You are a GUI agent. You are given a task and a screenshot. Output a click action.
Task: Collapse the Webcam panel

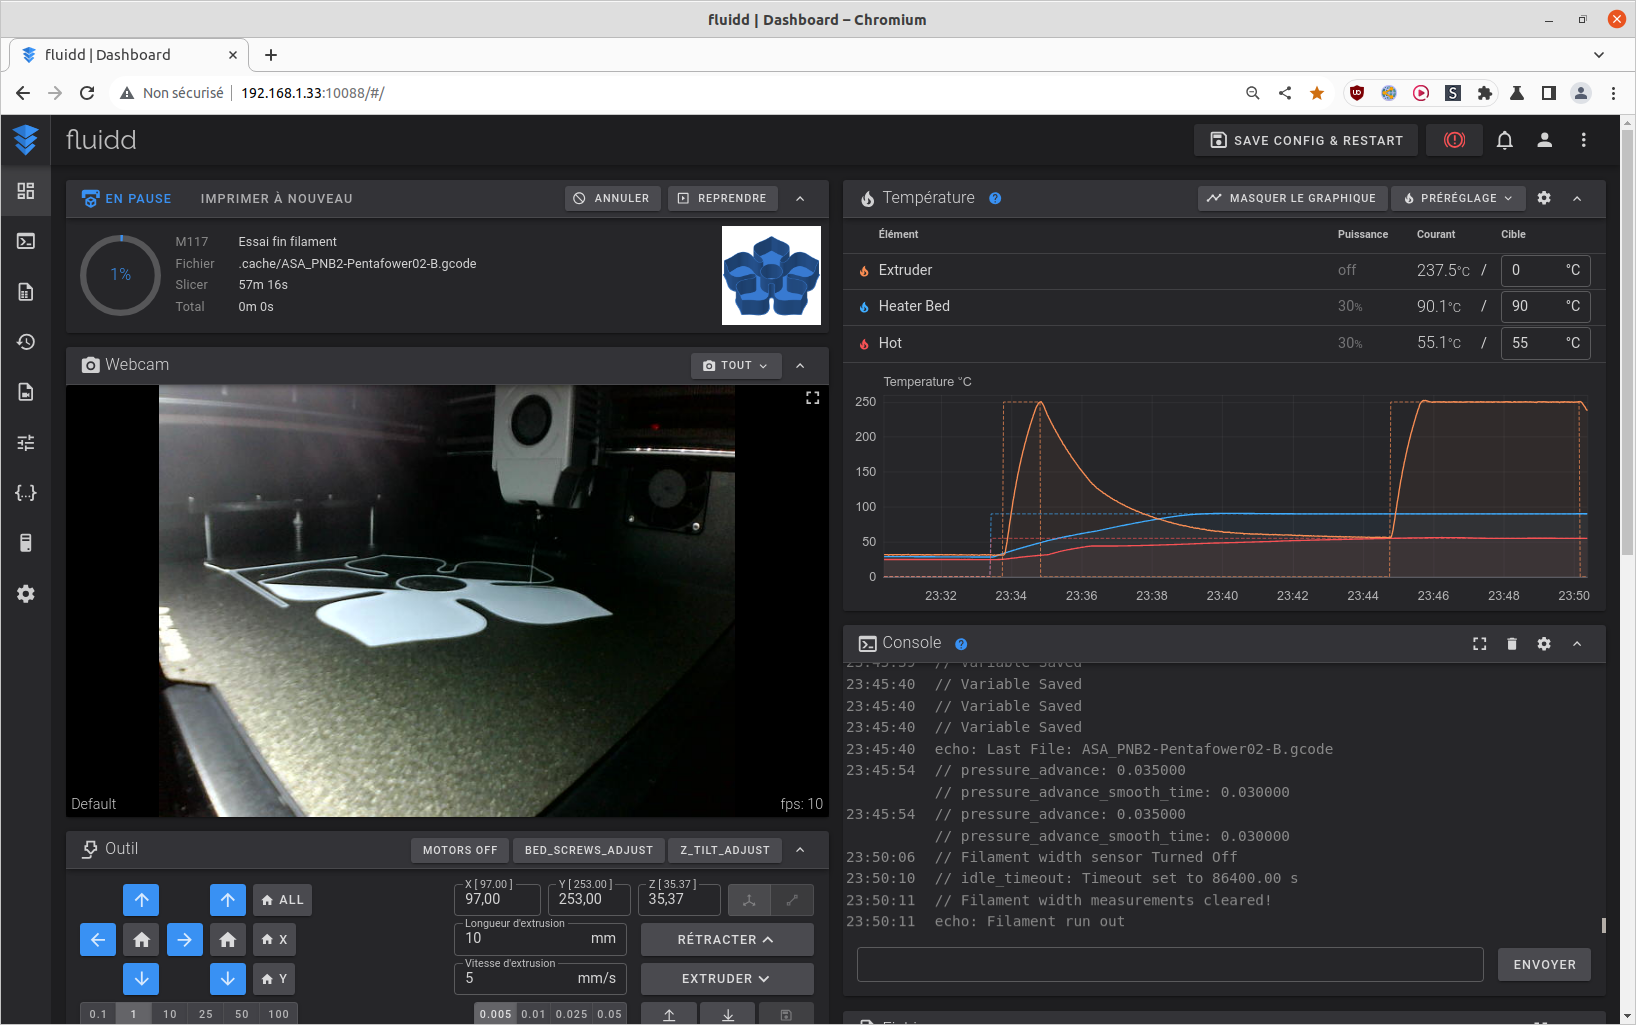800,366
